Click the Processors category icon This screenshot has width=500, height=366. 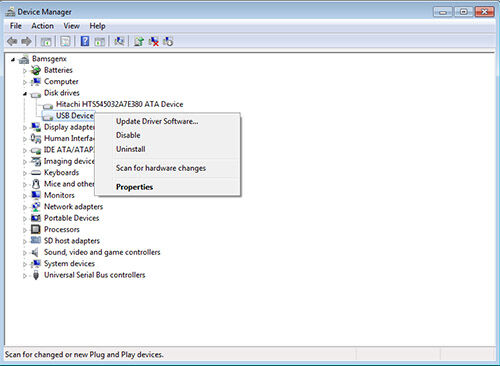coord(36,229)
